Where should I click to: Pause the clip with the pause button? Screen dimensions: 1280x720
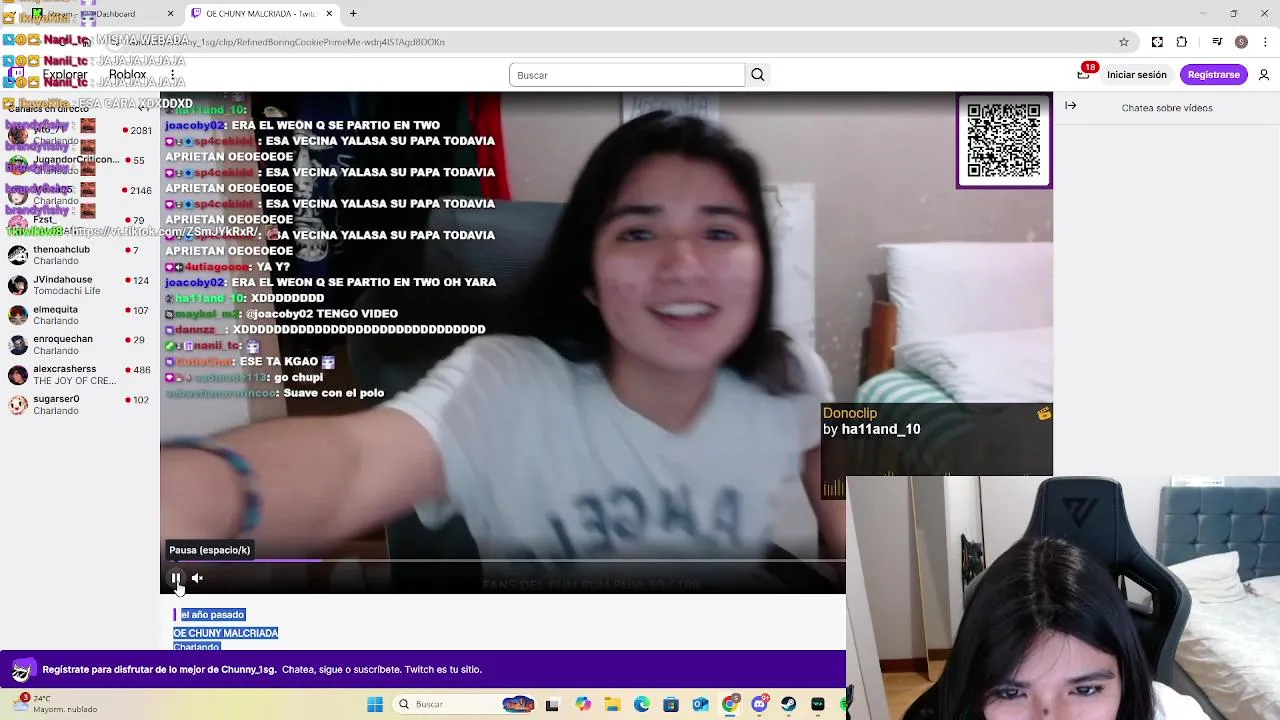(176, 578)
